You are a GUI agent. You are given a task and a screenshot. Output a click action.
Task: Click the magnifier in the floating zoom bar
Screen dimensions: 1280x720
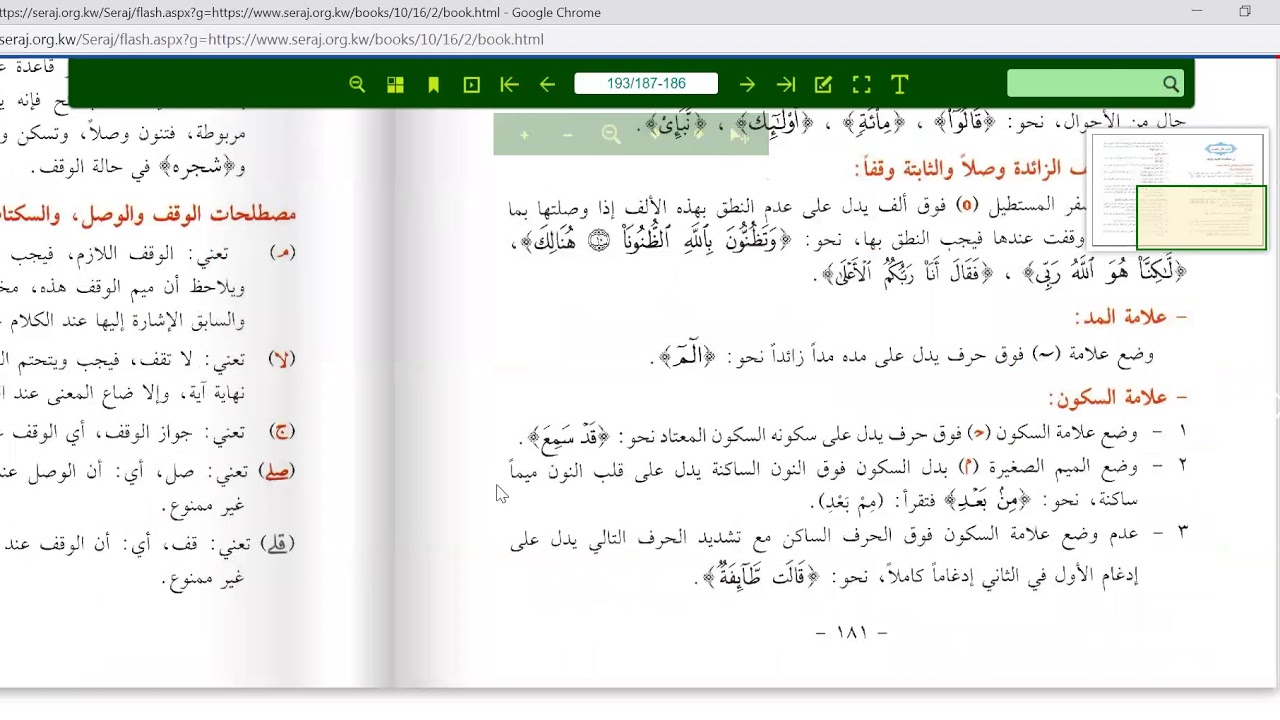point(611,135)
